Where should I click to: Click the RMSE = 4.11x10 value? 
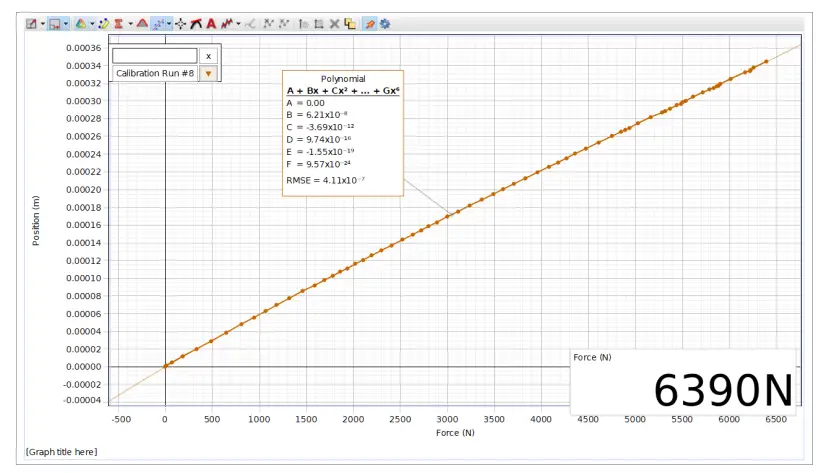coord(326,180)
